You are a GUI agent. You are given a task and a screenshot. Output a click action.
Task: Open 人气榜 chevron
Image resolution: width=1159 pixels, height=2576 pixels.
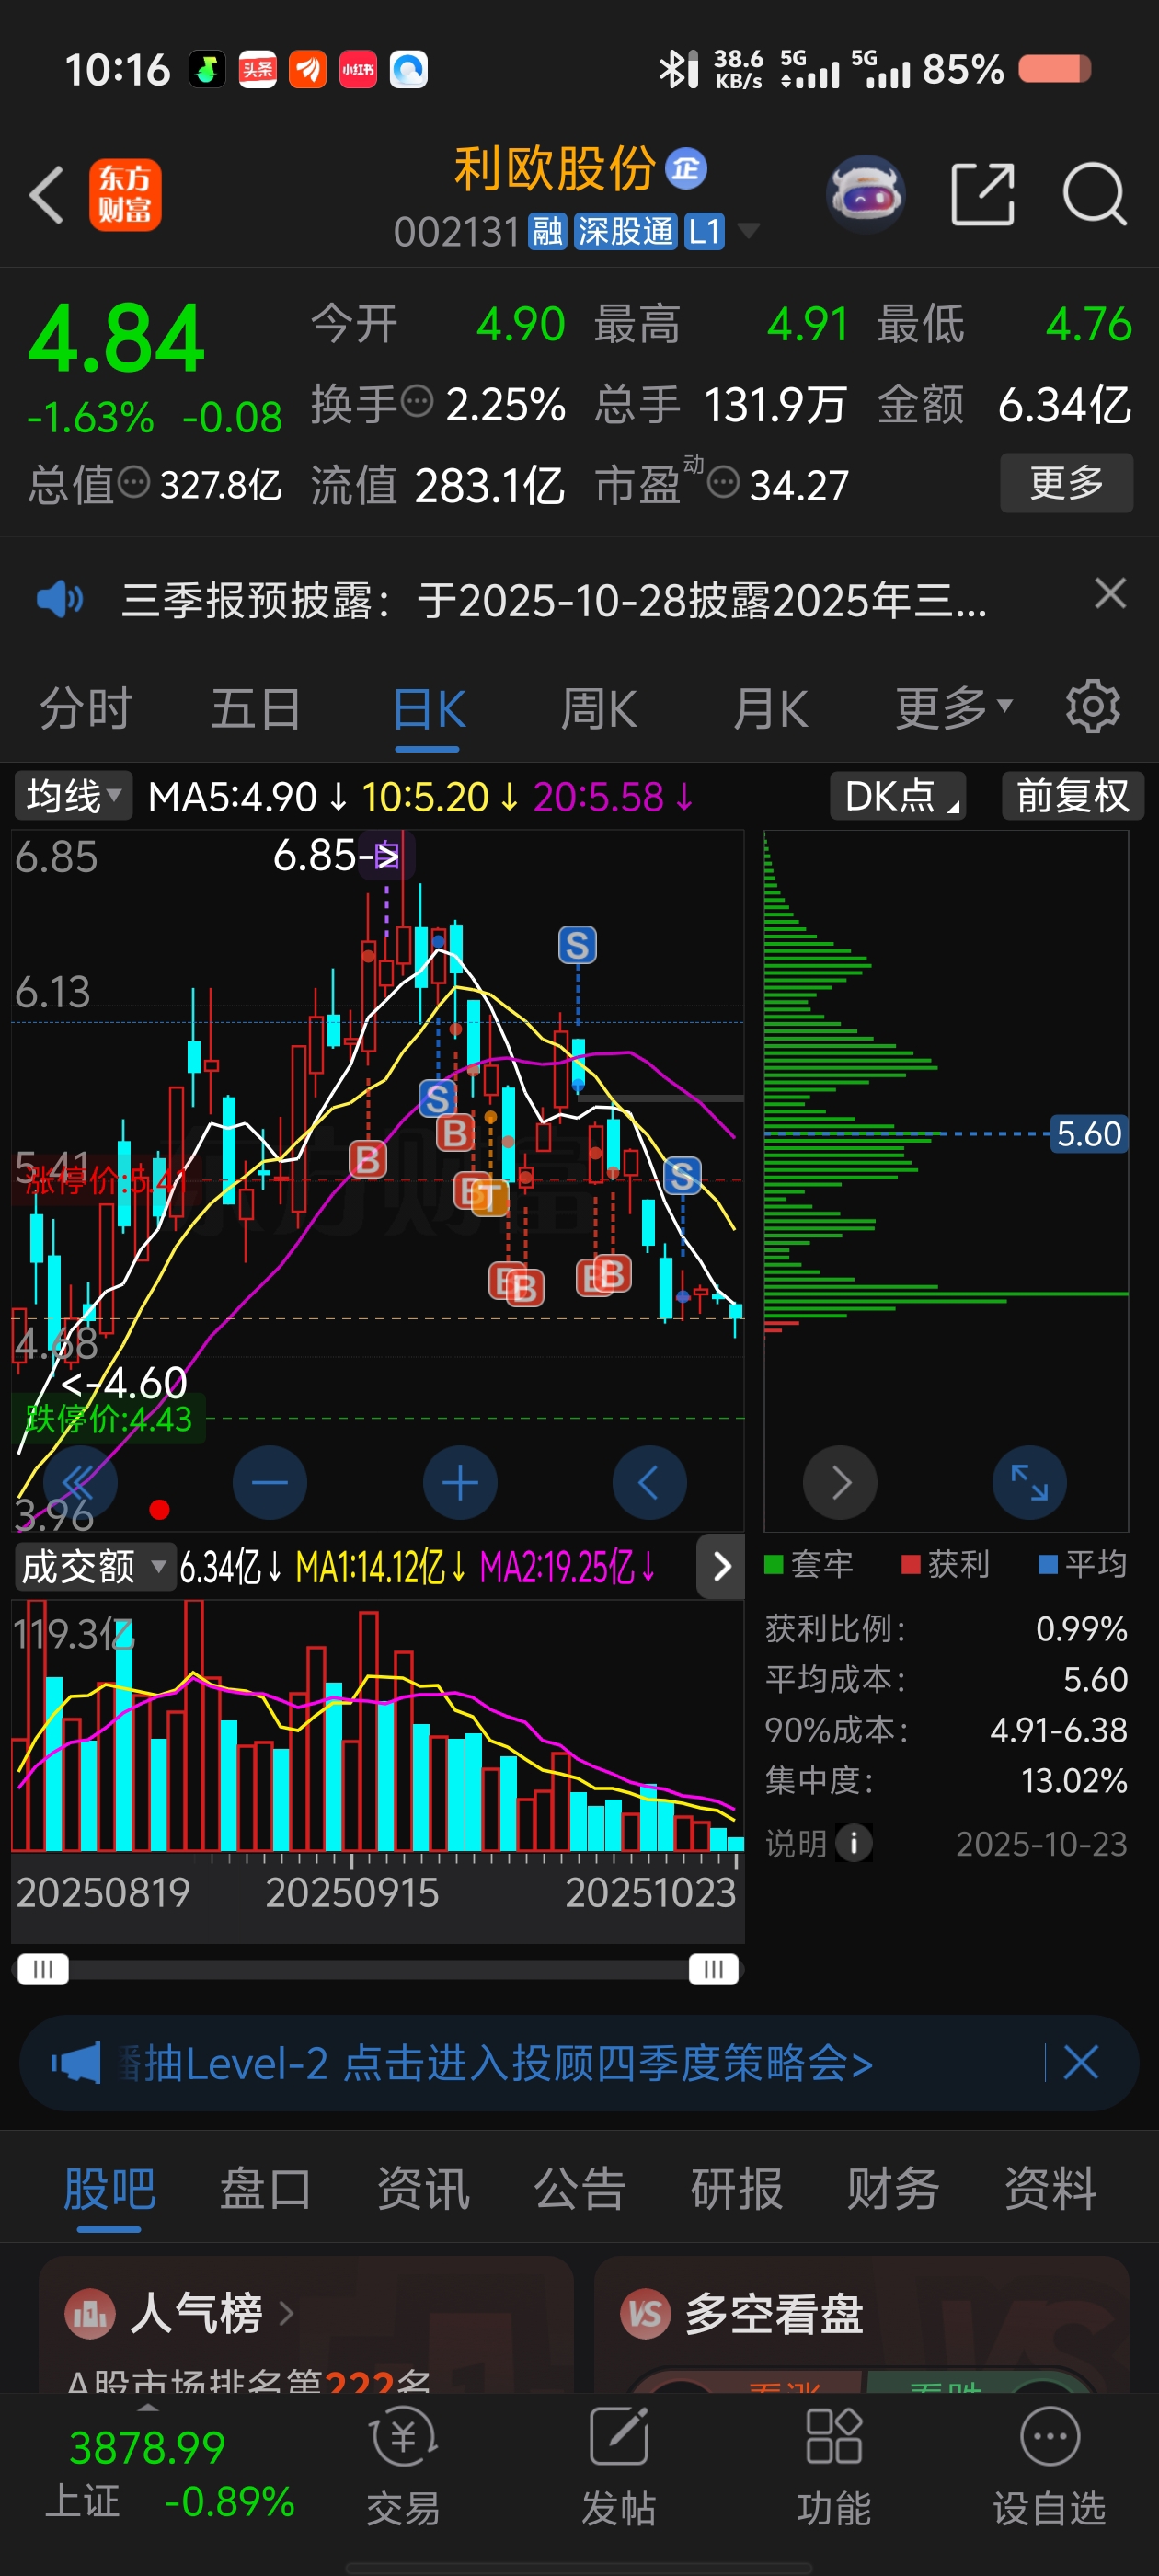[286, 2313]
